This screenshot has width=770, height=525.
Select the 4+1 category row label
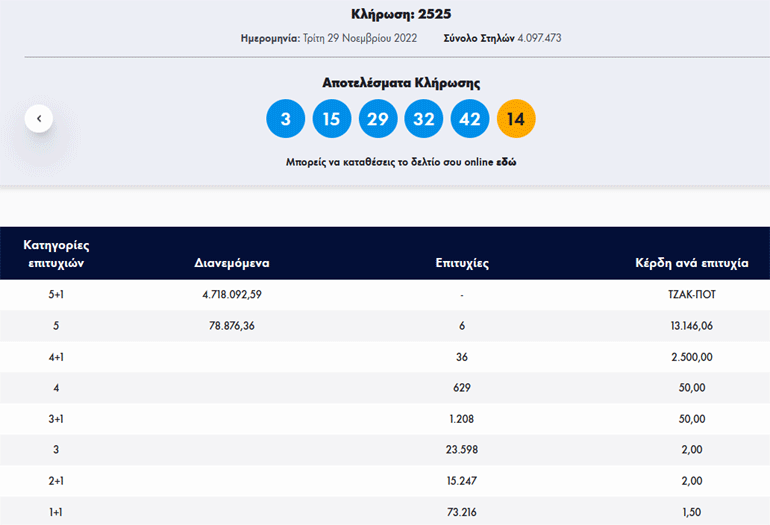[58, 357]
